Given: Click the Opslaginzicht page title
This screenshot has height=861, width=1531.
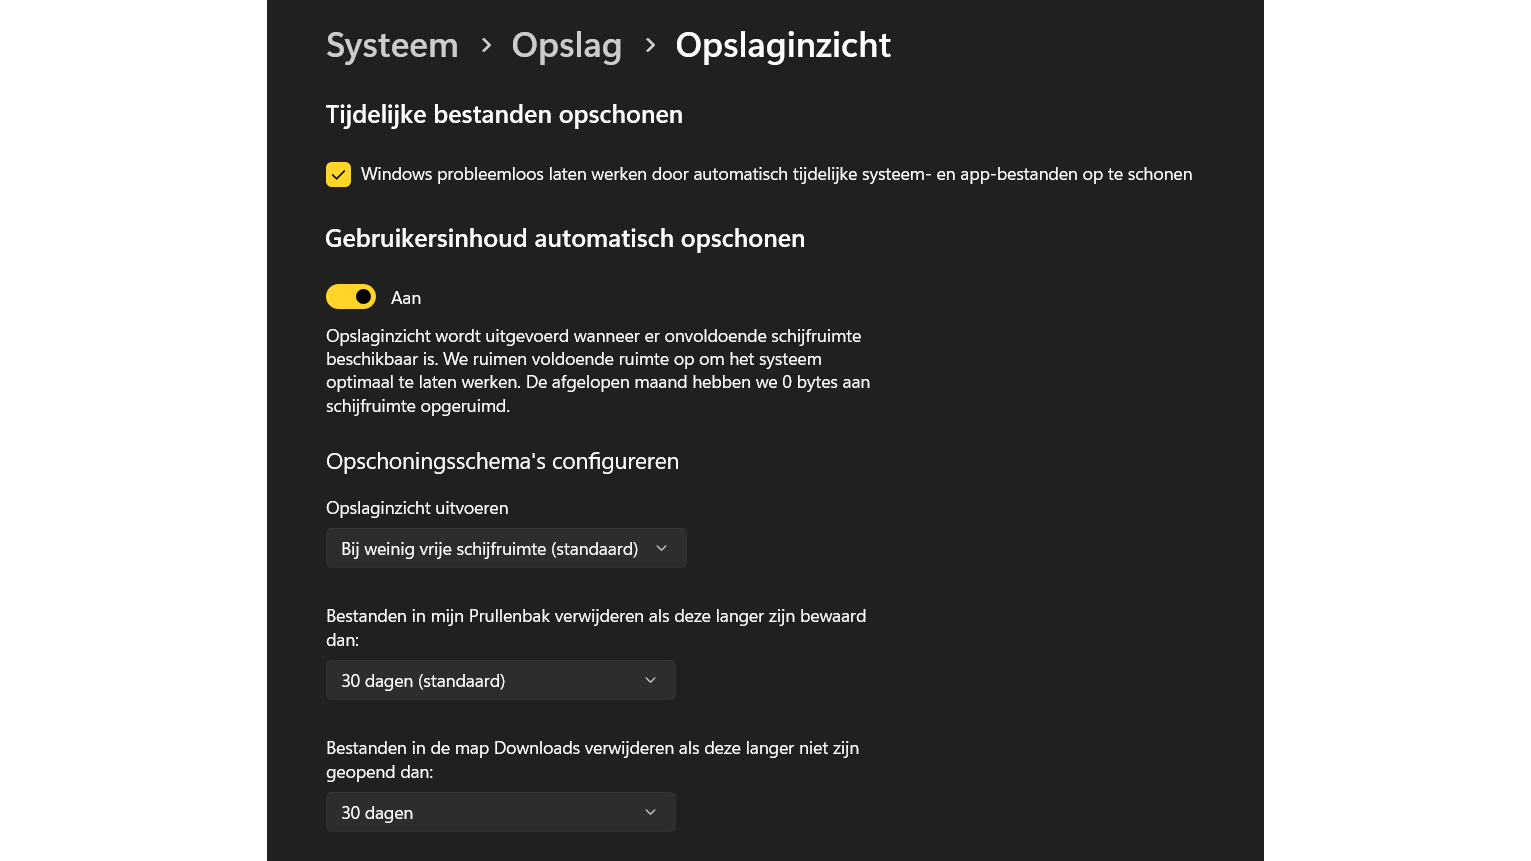Looking at the screenshot, I should point(782,46).
